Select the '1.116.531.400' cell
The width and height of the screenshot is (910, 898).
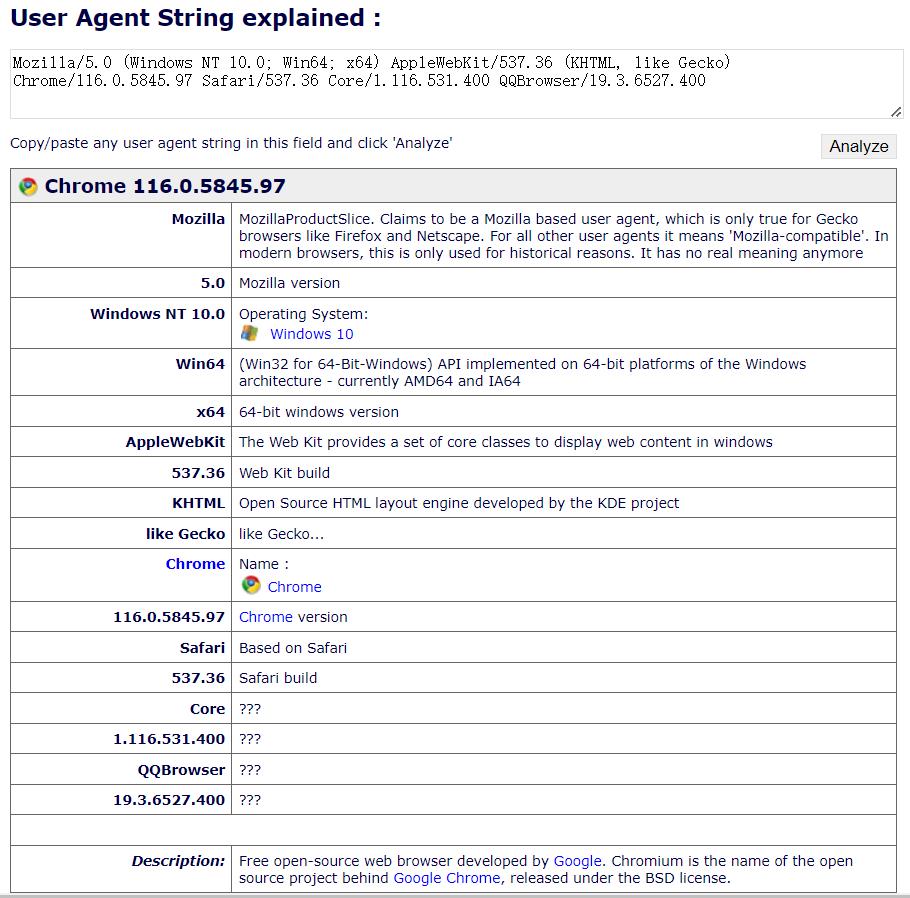(121, 738)
